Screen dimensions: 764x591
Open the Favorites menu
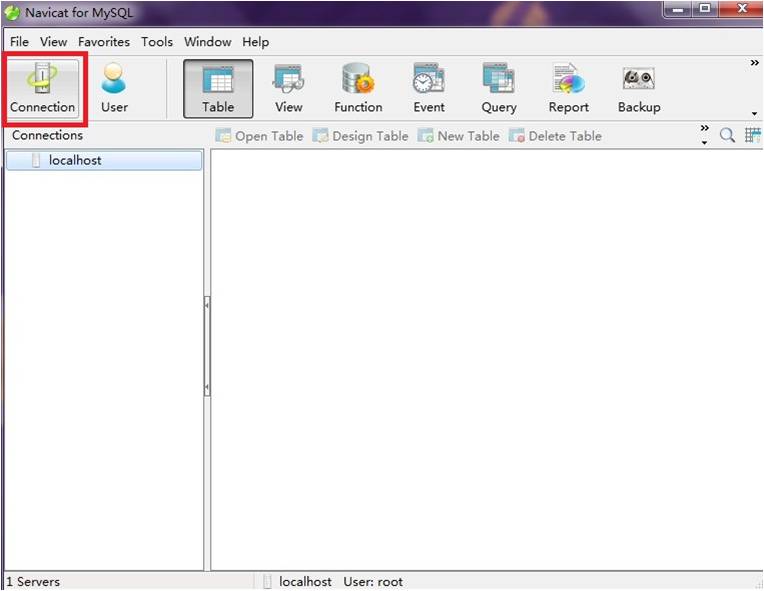tap(104, 42)
